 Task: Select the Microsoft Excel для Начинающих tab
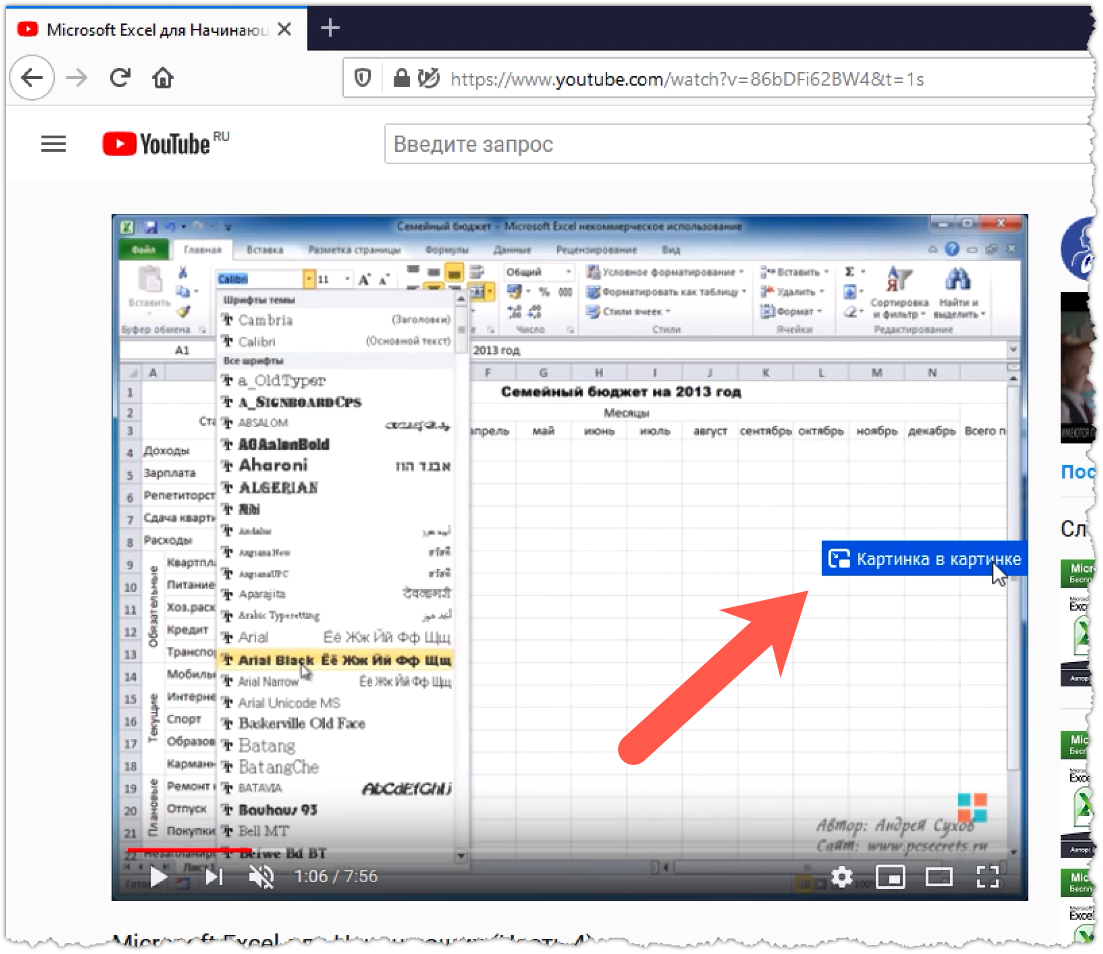pos(155,29)
